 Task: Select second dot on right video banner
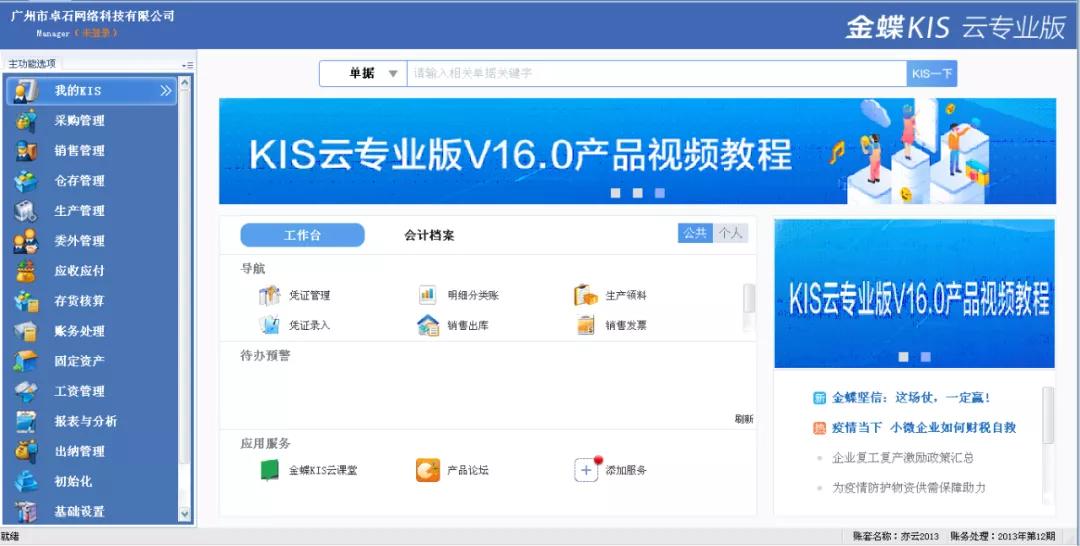point(926,357)
